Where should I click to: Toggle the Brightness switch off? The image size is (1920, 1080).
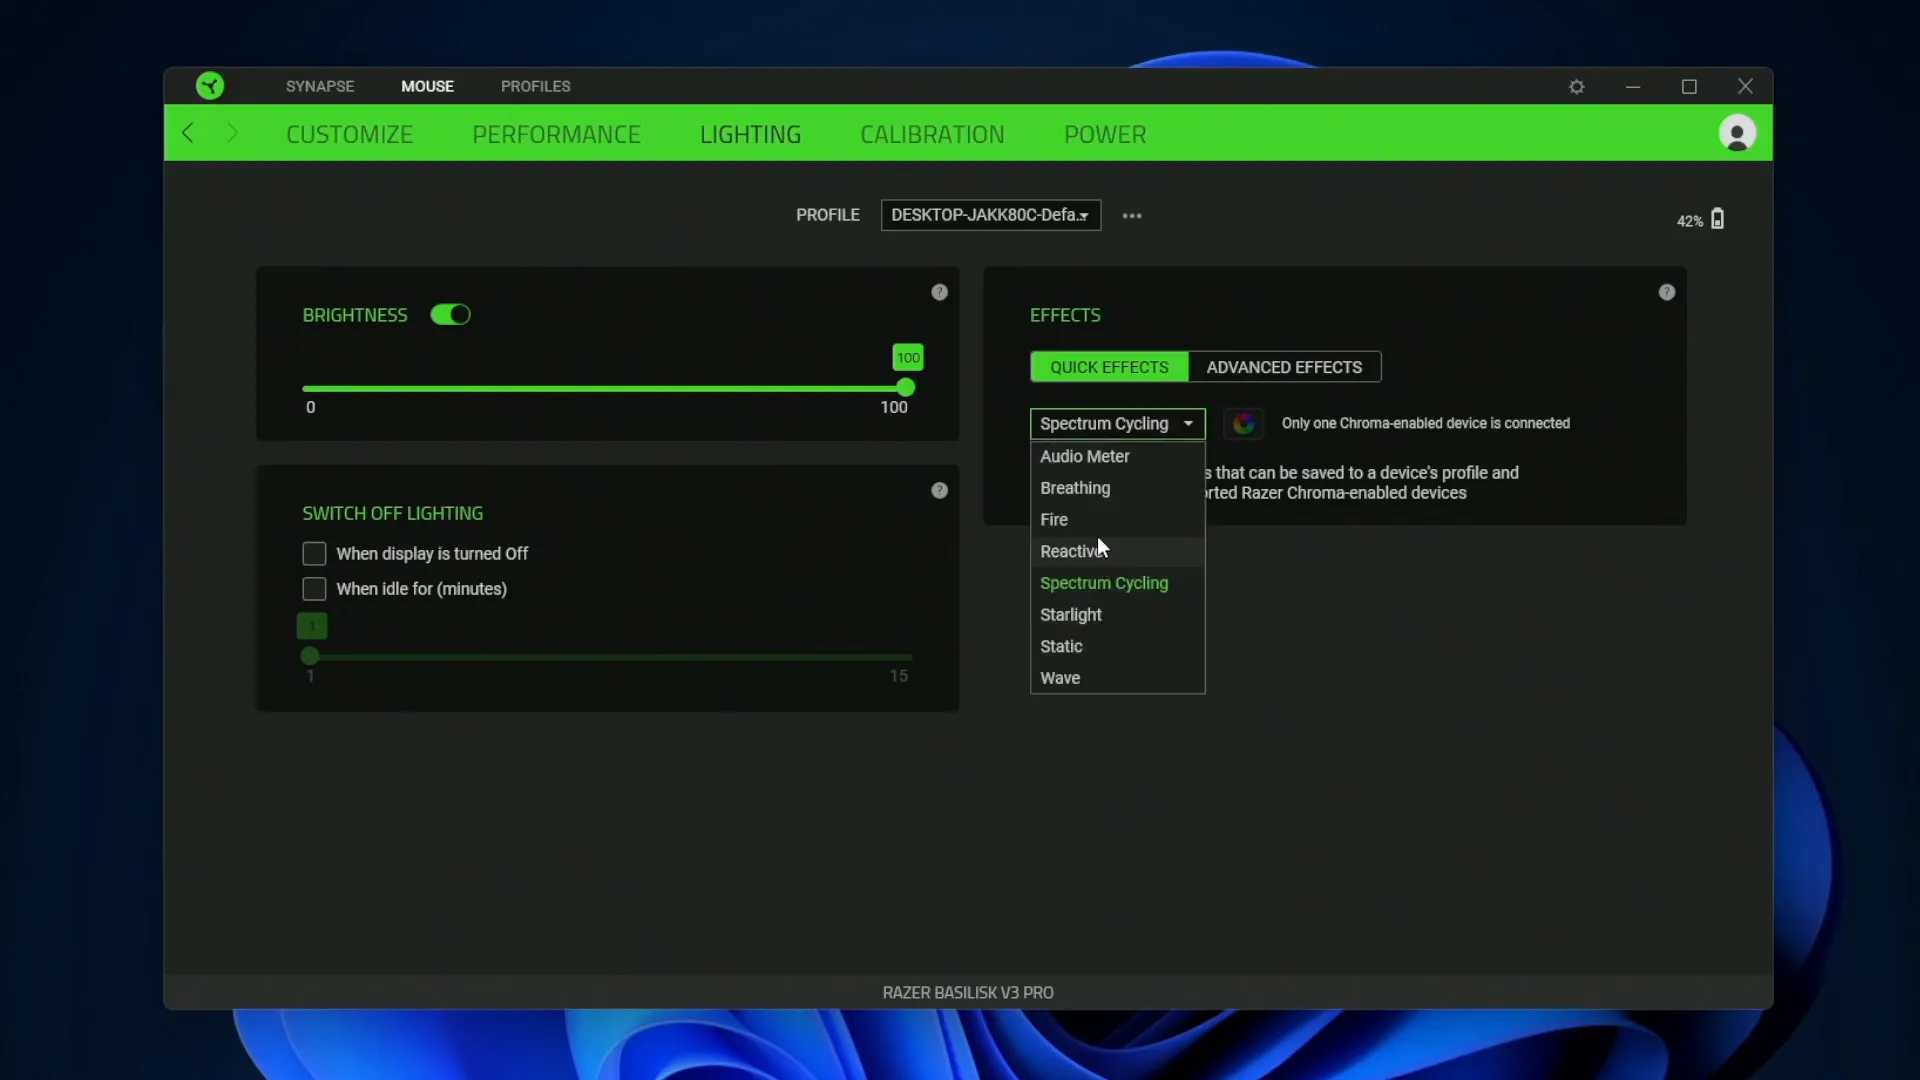click(450, 315)
